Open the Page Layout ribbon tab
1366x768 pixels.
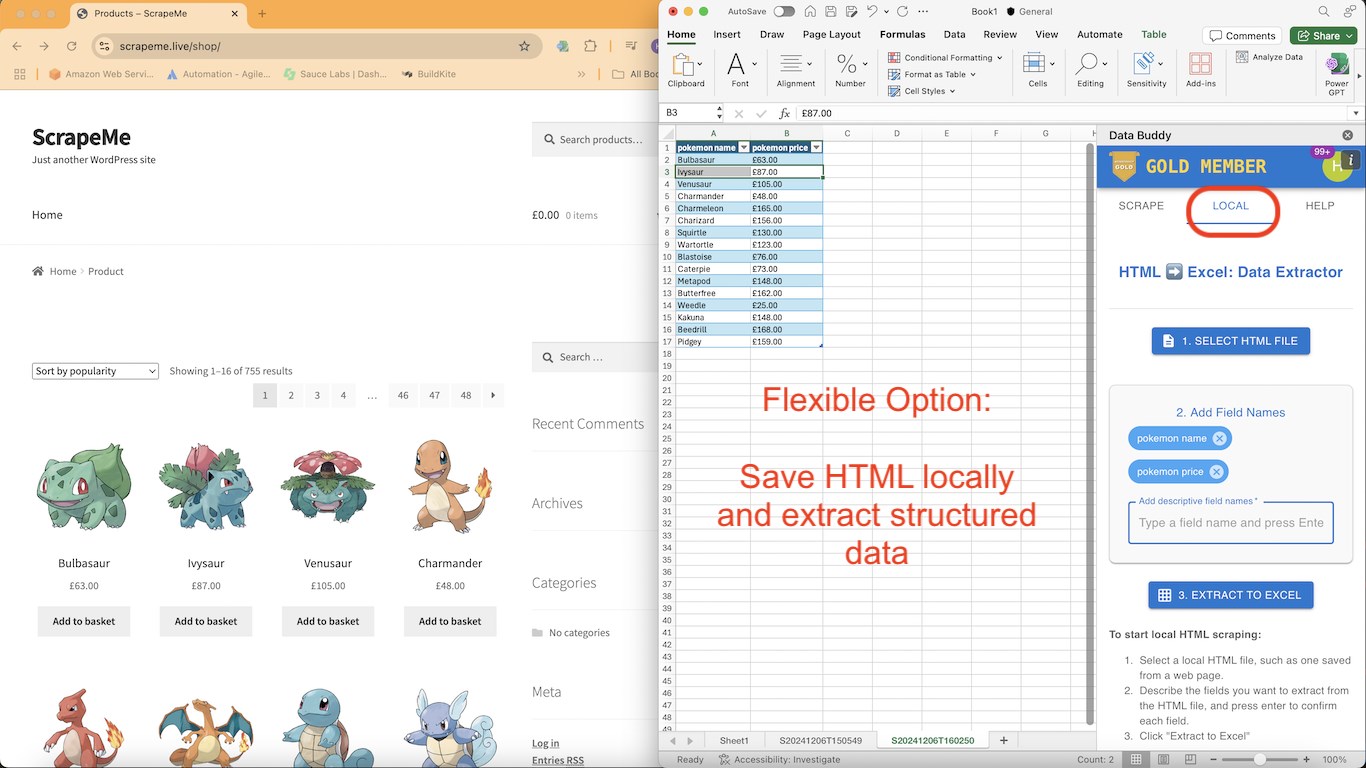coord(831,34)
